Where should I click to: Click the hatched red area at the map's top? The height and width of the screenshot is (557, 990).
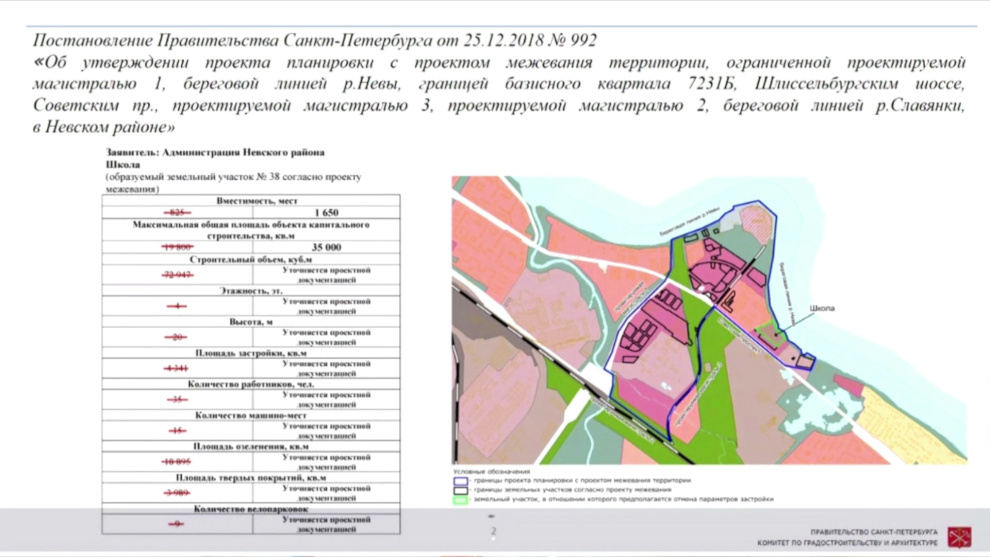[x=756, y=222]
